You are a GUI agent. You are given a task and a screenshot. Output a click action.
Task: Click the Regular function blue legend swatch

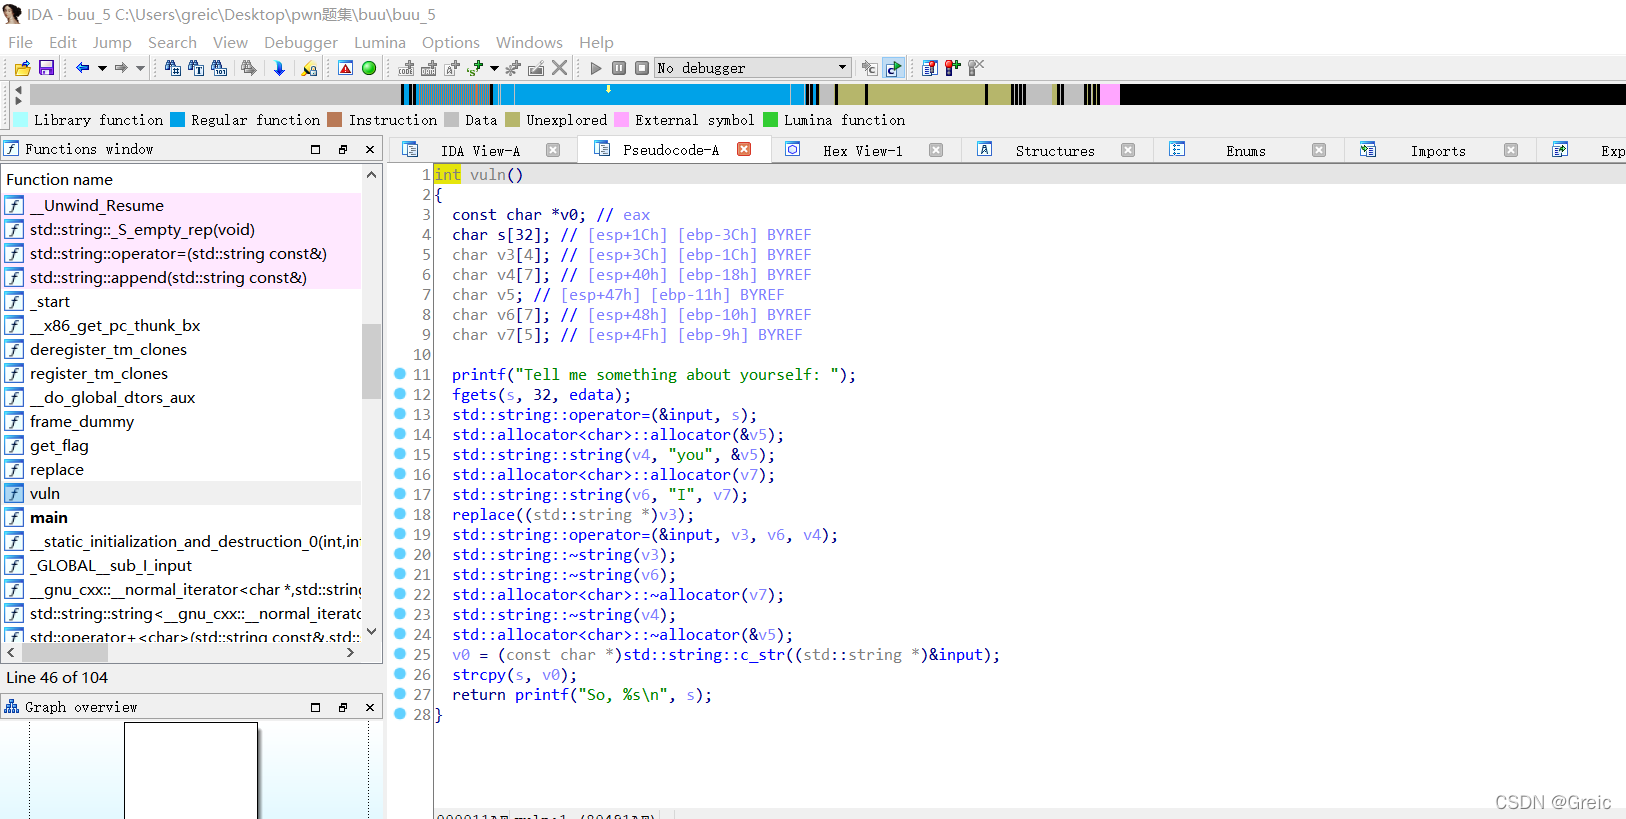(x=177, y=120)
